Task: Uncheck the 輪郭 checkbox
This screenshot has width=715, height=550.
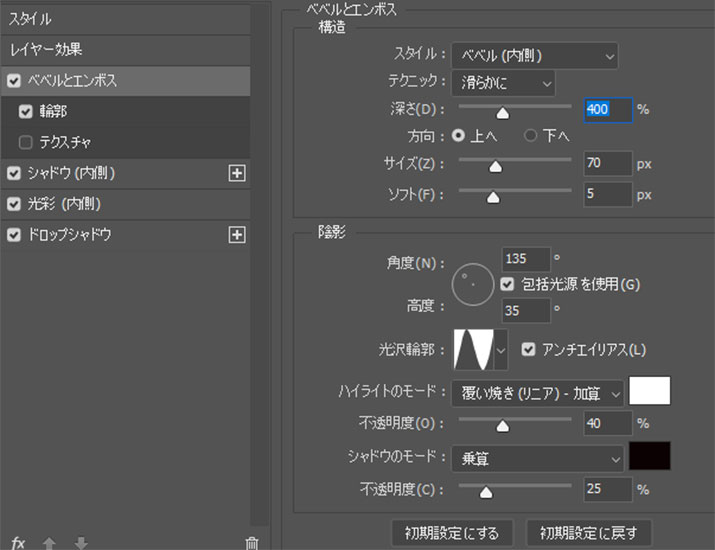Action: click(26, 111)
